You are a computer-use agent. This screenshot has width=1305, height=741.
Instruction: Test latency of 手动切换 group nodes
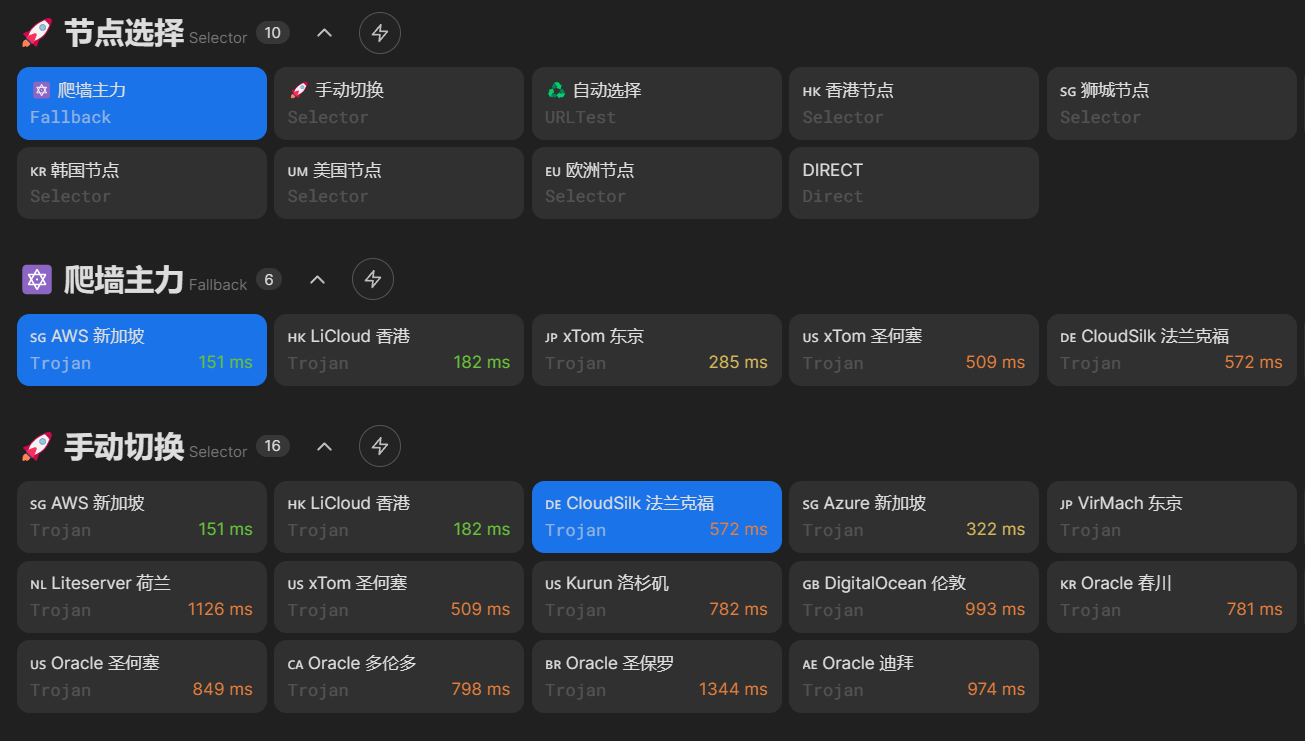click(x=380, y=447)
